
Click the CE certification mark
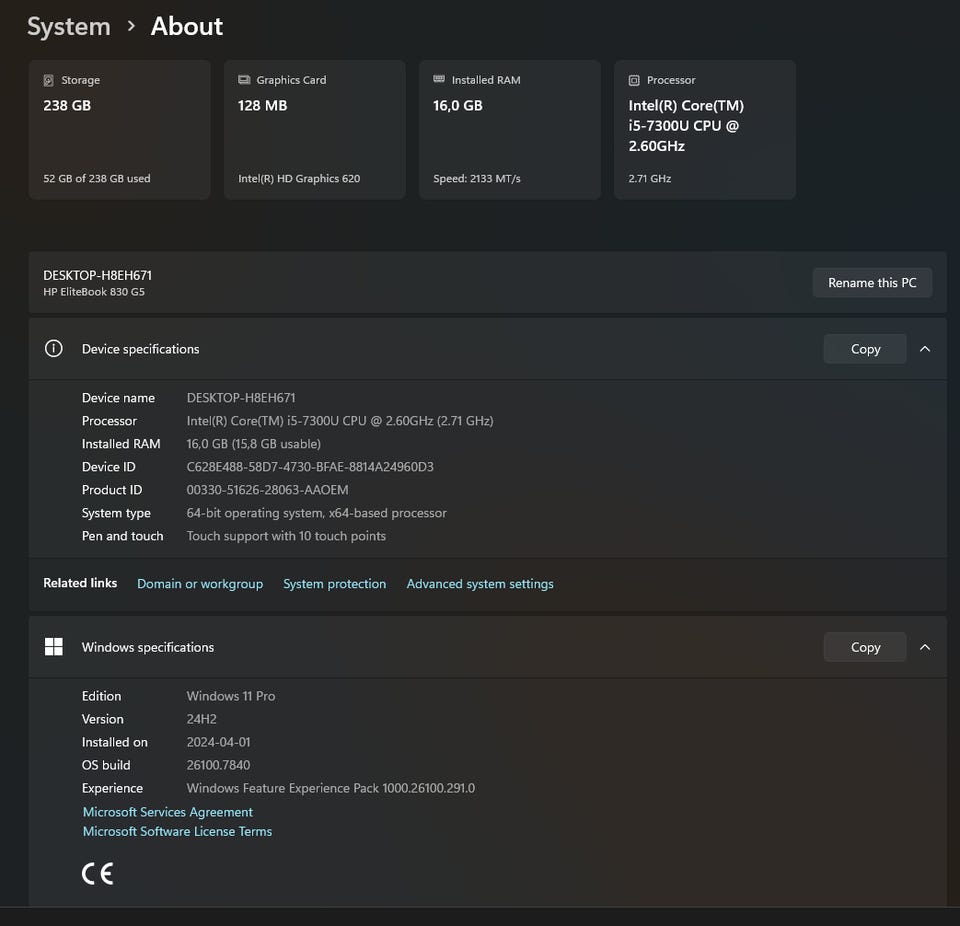(x=97, y=873)
